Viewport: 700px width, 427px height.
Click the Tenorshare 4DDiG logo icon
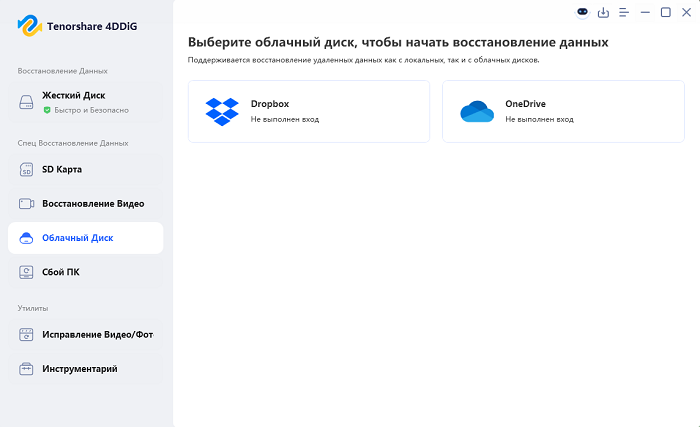29,25
